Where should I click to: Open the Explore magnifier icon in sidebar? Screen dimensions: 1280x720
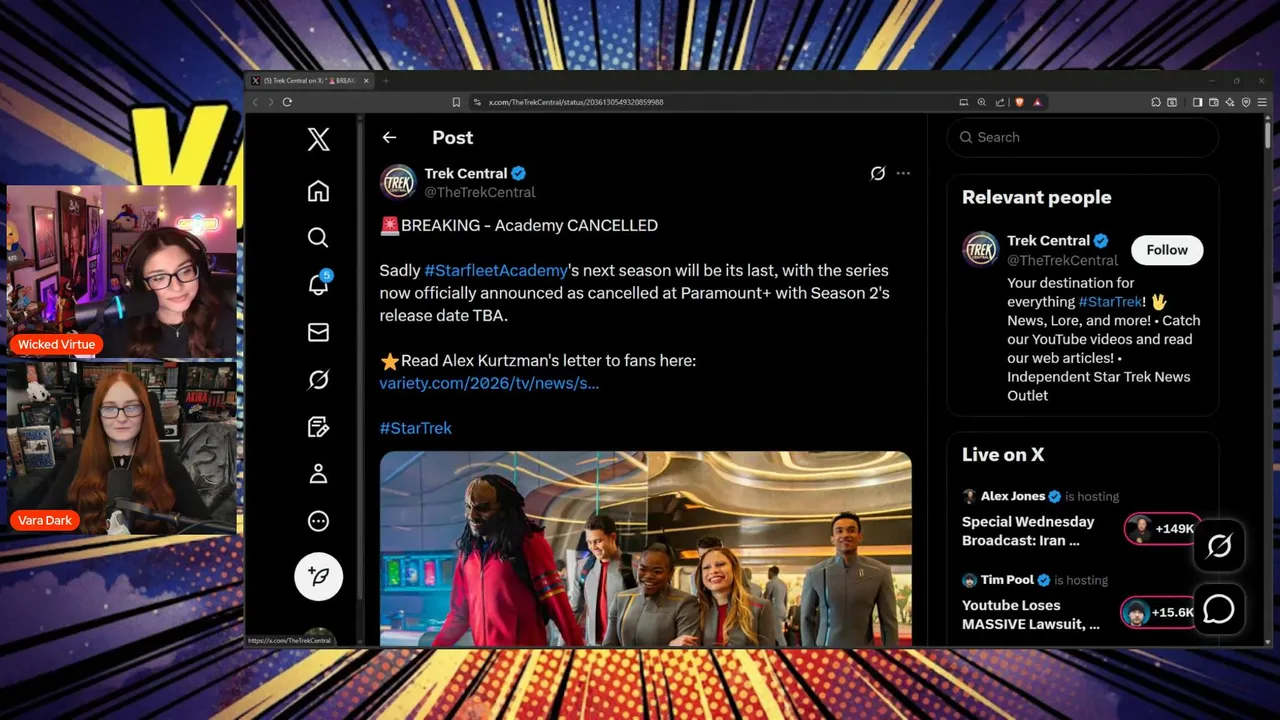click(x=318, y=237)
